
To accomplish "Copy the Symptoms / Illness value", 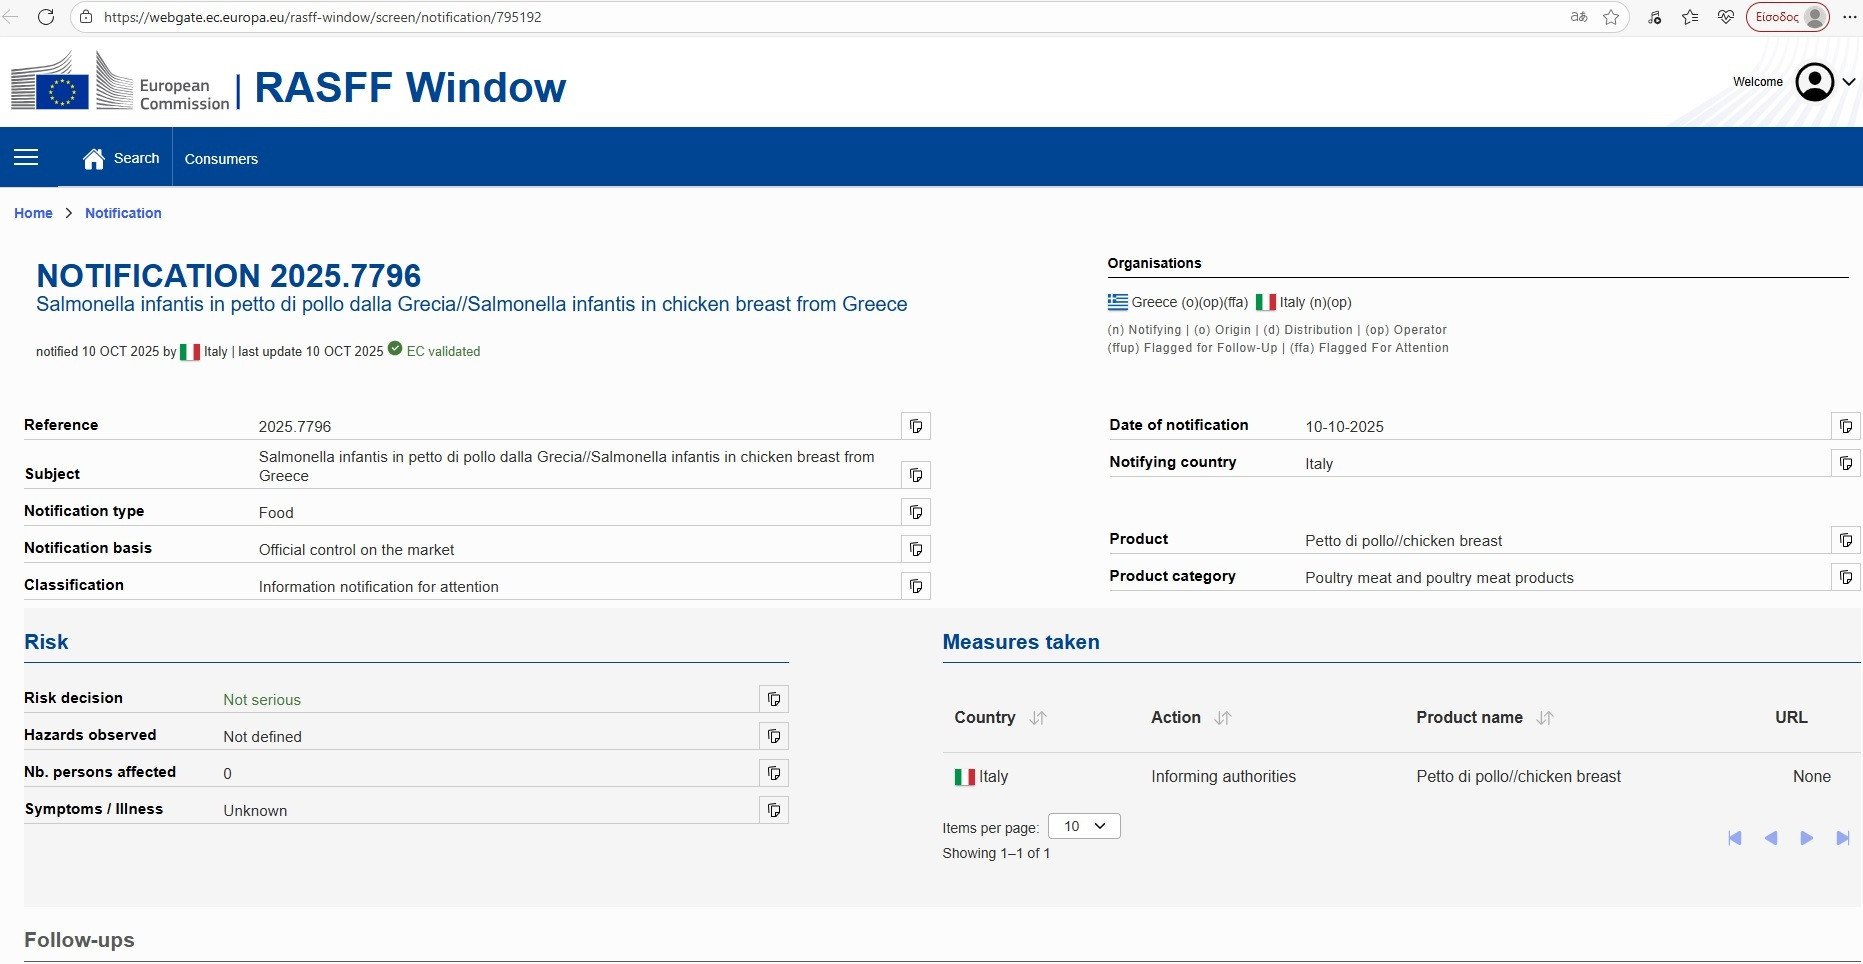I will [x=773, y=810].
